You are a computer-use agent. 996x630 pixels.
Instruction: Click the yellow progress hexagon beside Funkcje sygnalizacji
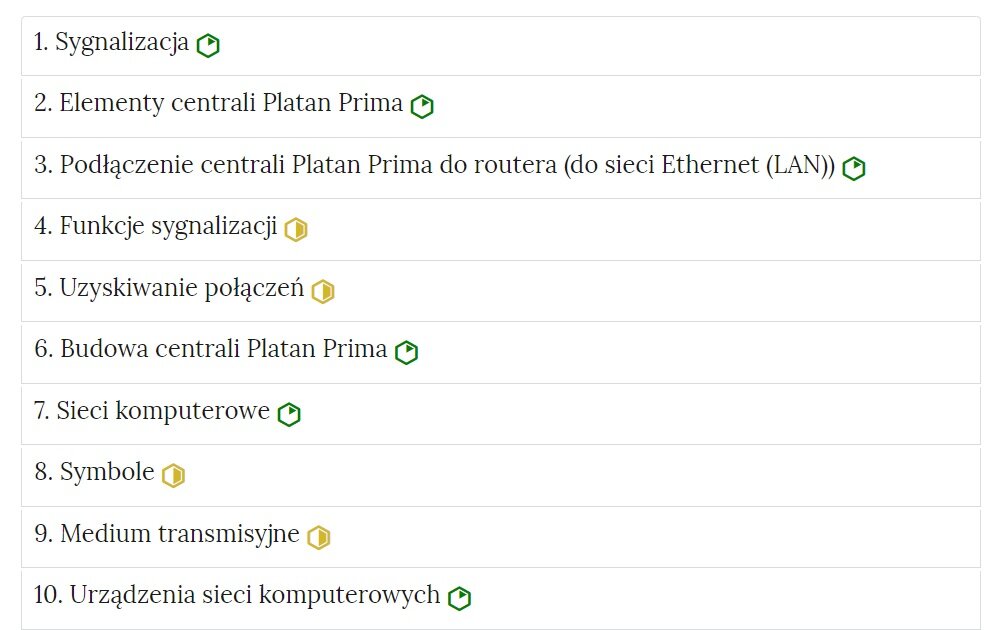click(296, 230)
